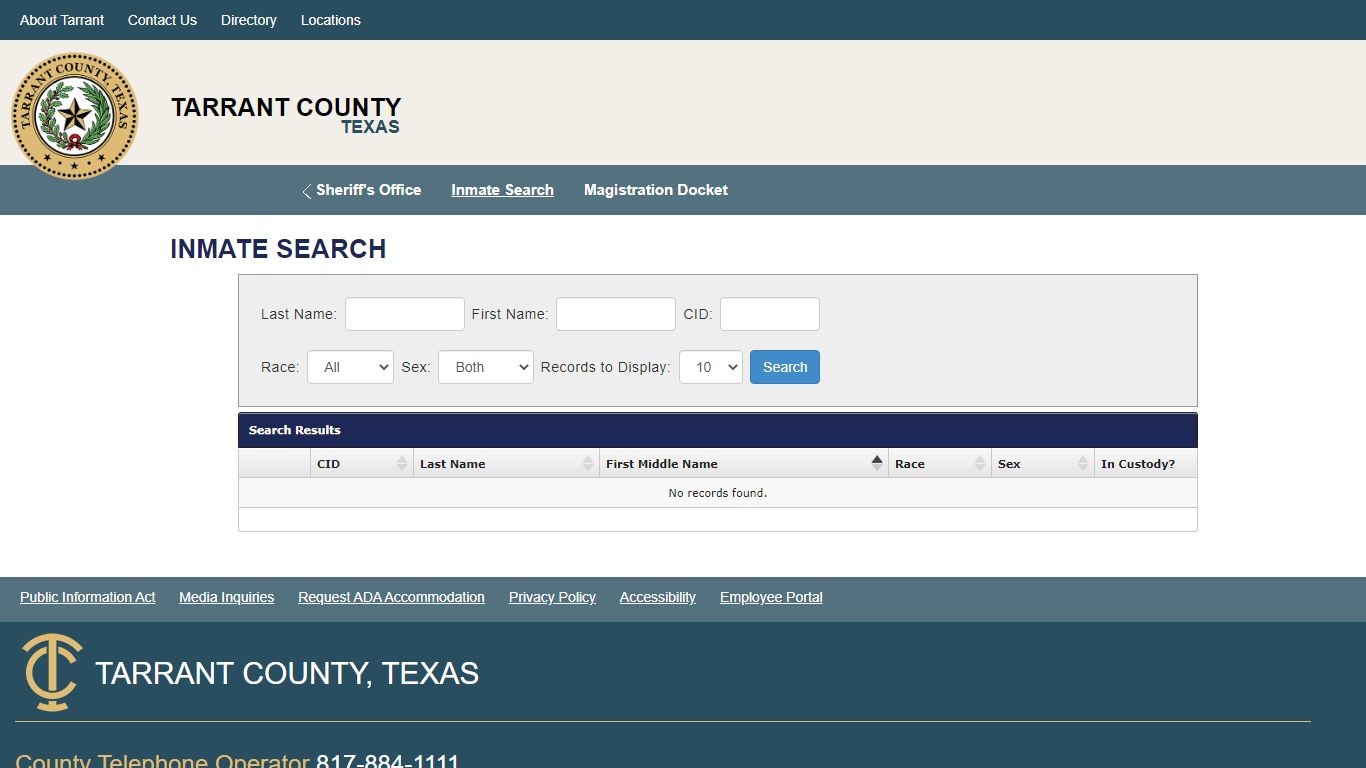Click the TARRANT COUNTY header title
This screenshot has width=1366, height=768.
[x=286, y=107]
